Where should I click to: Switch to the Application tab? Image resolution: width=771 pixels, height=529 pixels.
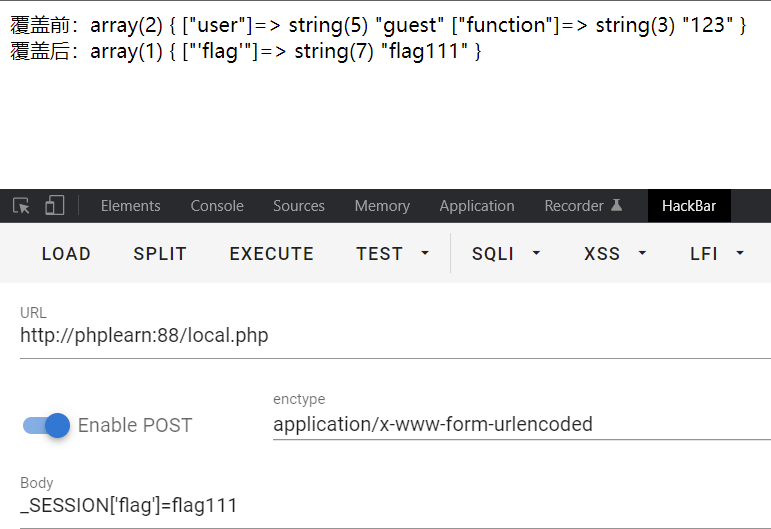click(477, 206)
